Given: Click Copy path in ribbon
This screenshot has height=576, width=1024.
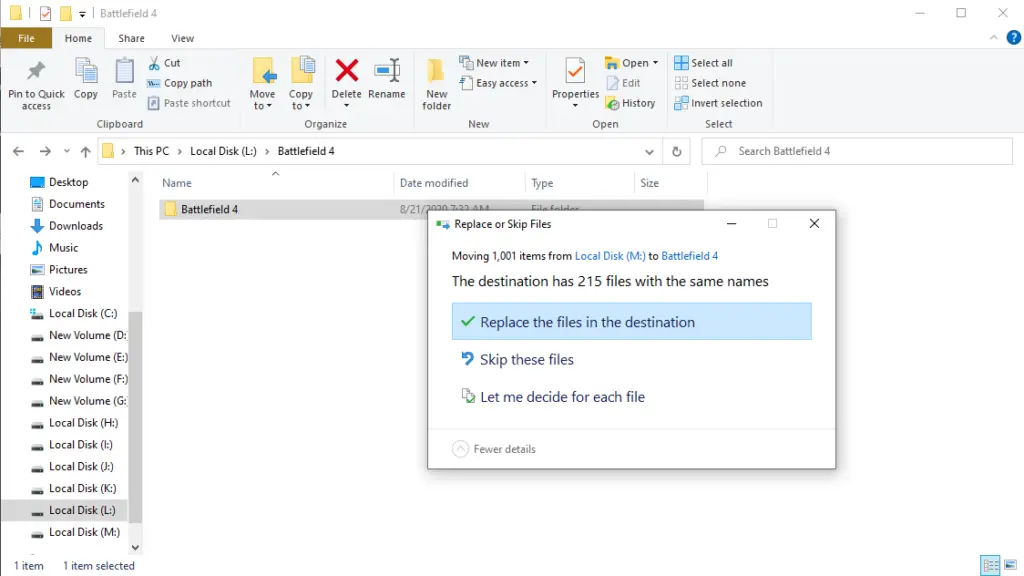Looking at the screenshot, I should click(180, 83).
